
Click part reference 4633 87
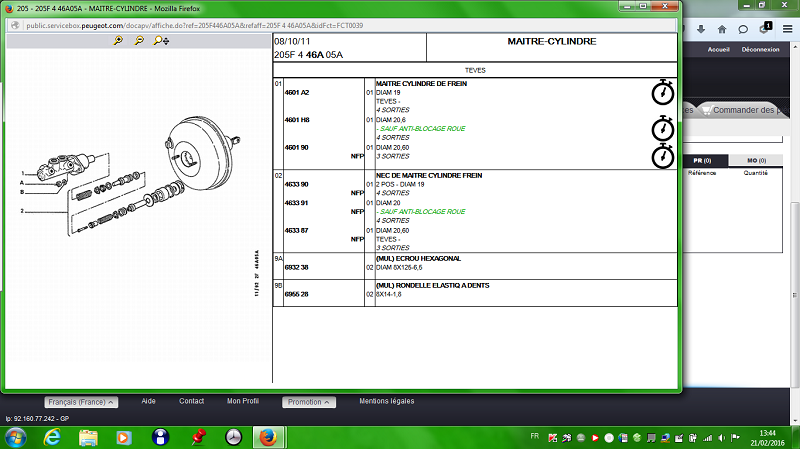click(x=296, y=230)
